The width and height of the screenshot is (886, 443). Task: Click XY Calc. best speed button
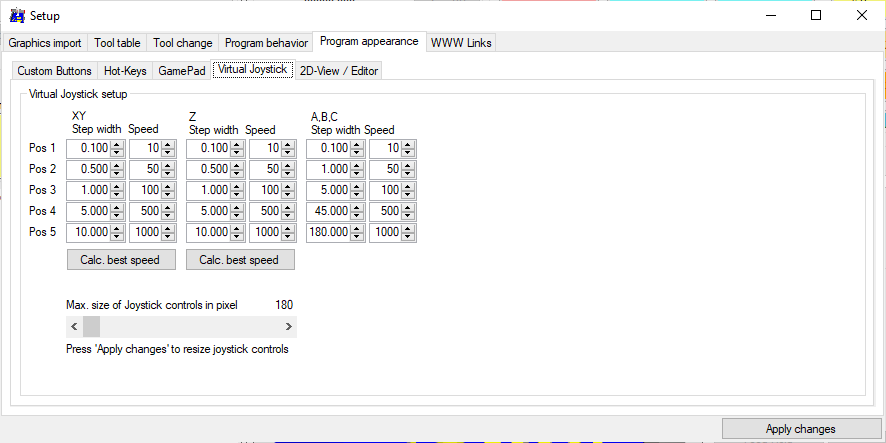click(121, 260)
